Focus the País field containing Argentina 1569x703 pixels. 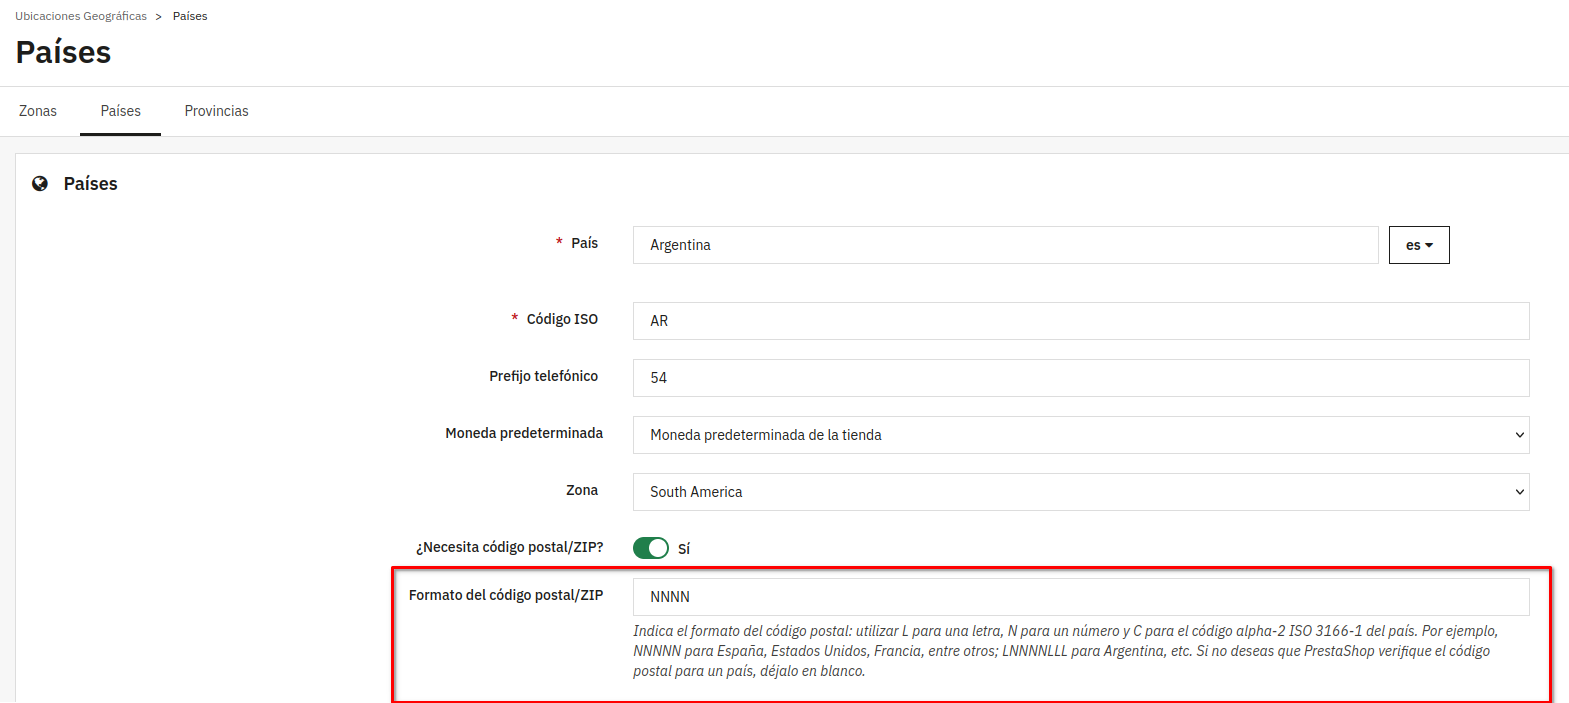[x=1005, y=245]
